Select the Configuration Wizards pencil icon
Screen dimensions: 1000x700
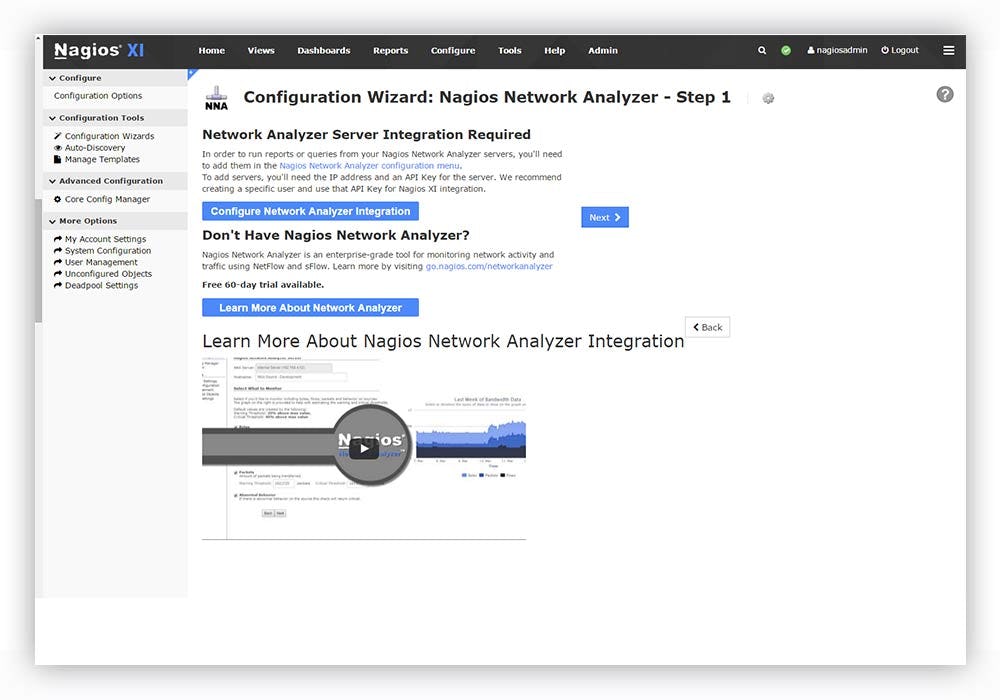point(56,135)
